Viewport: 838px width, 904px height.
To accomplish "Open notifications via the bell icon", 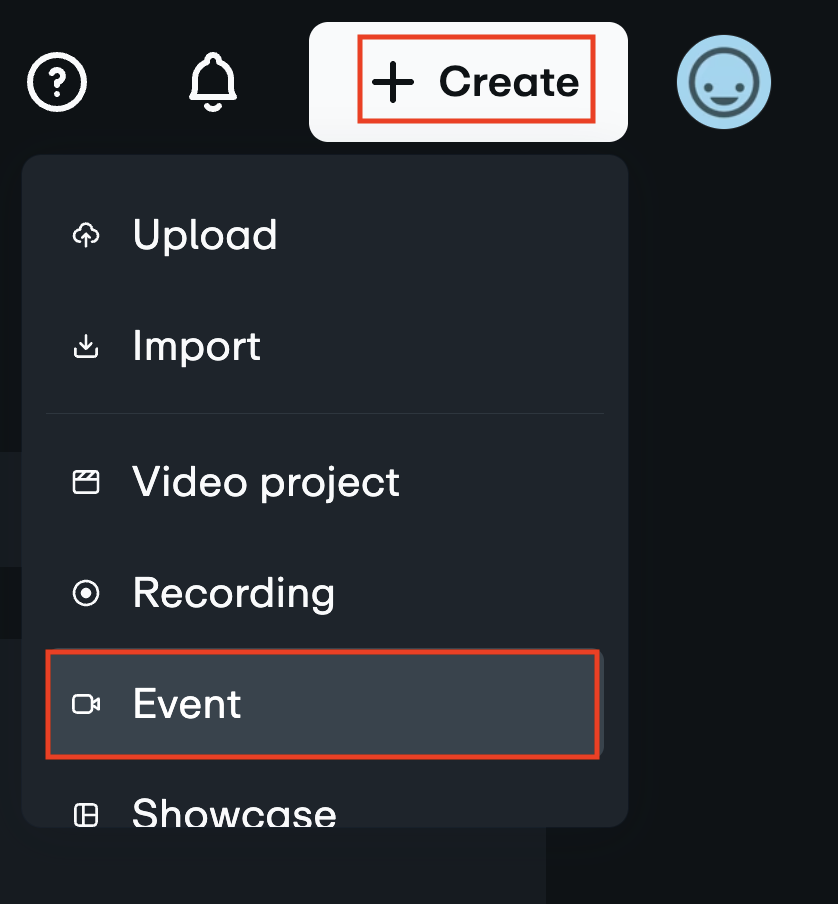I will tap(212, 82).
